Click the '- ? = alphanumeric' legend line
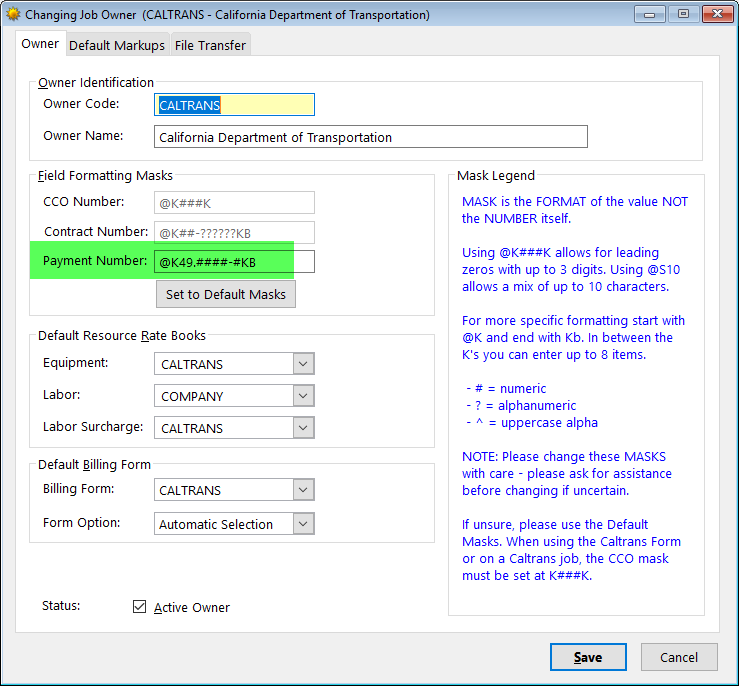 click(521, 406)
